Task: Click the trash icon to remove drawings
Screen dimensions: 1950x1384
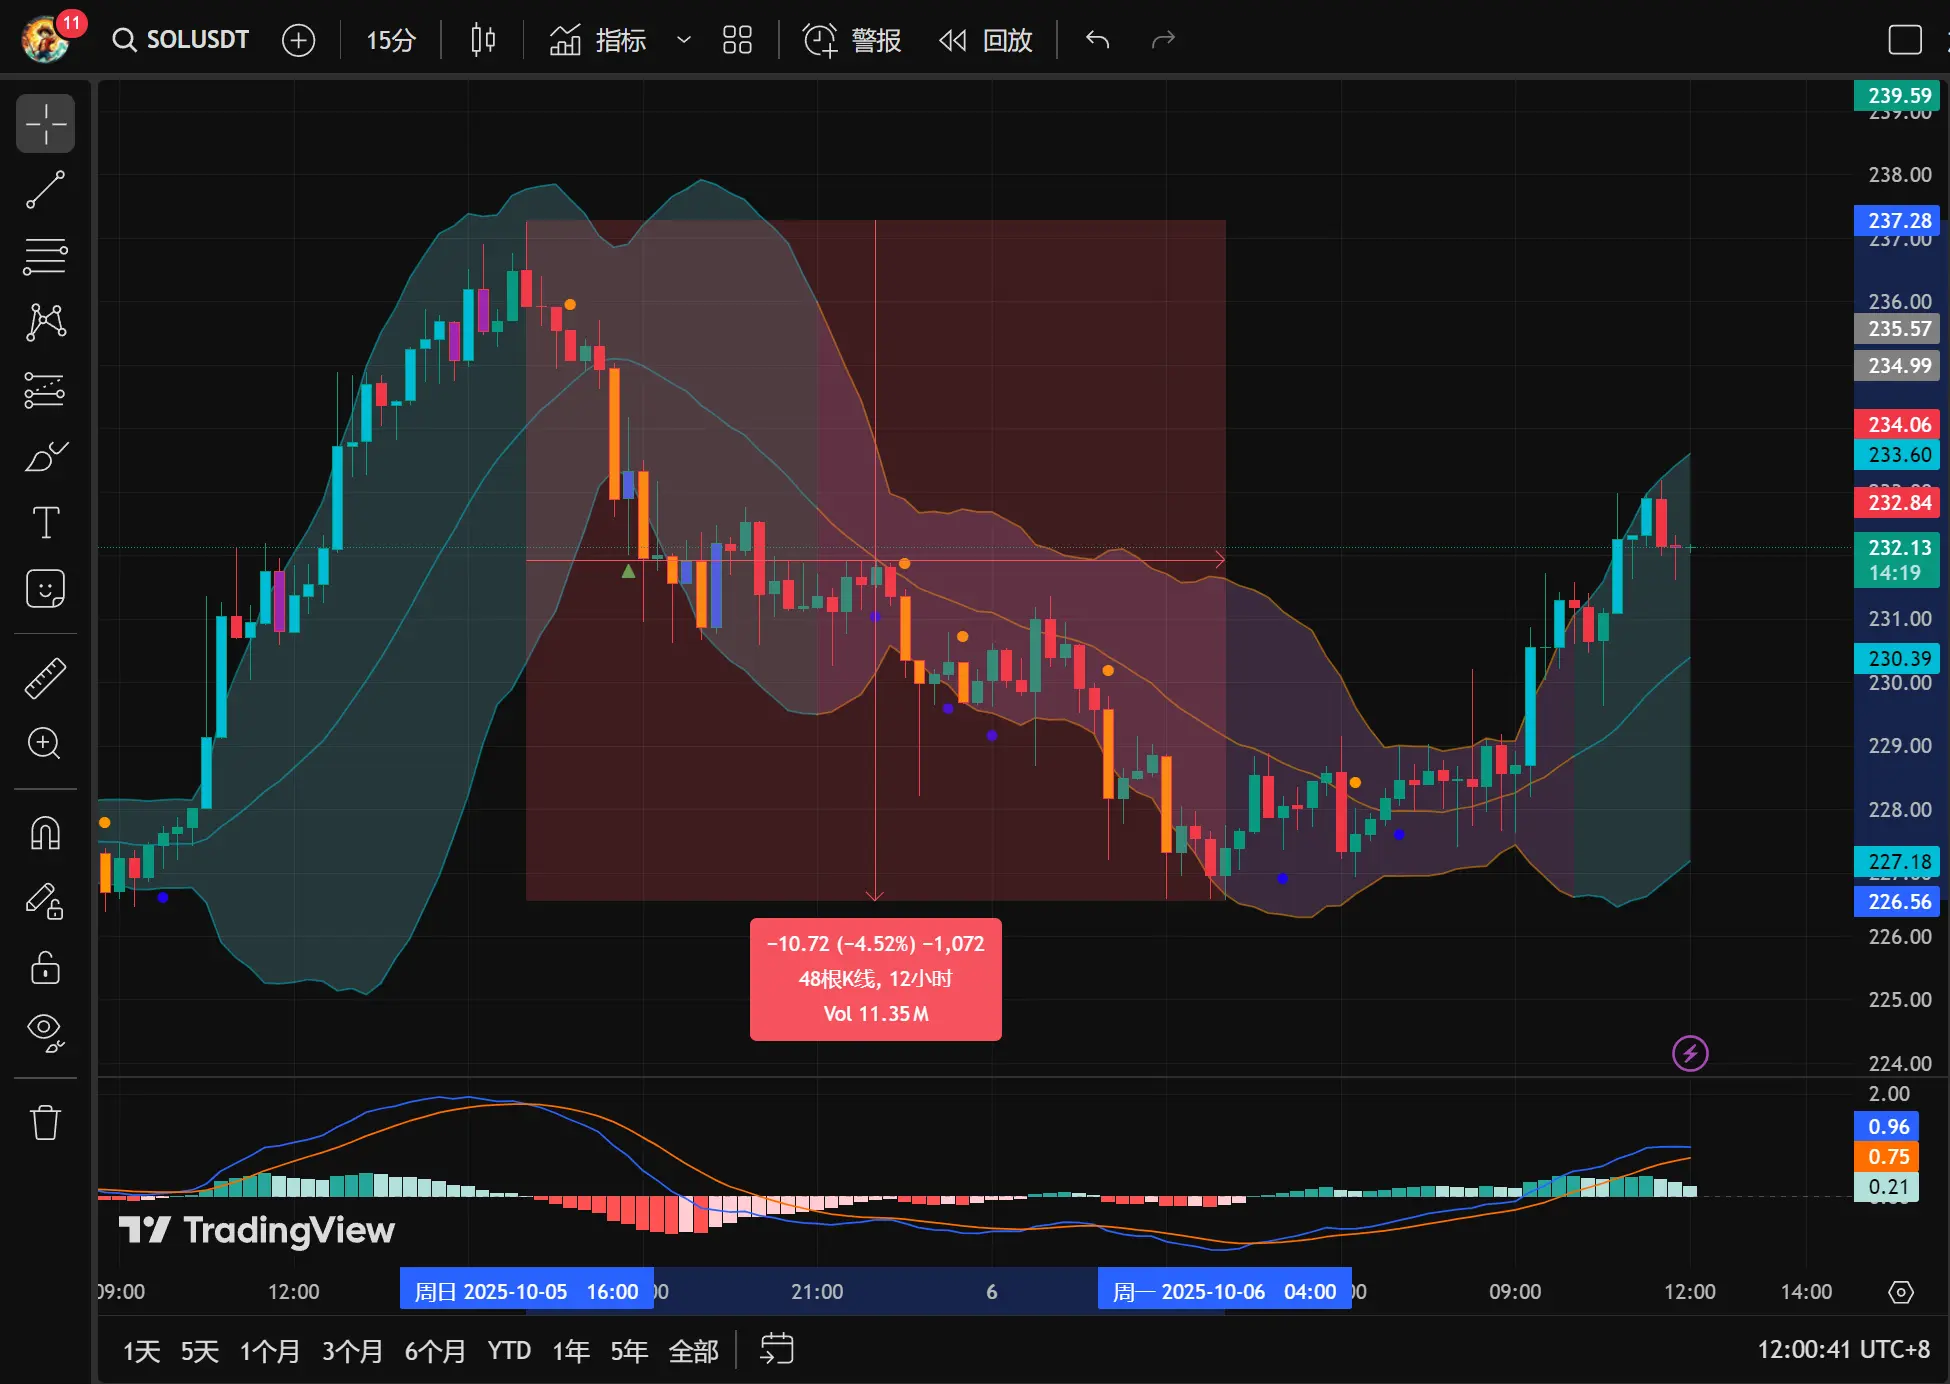Action: point(45,1122)
